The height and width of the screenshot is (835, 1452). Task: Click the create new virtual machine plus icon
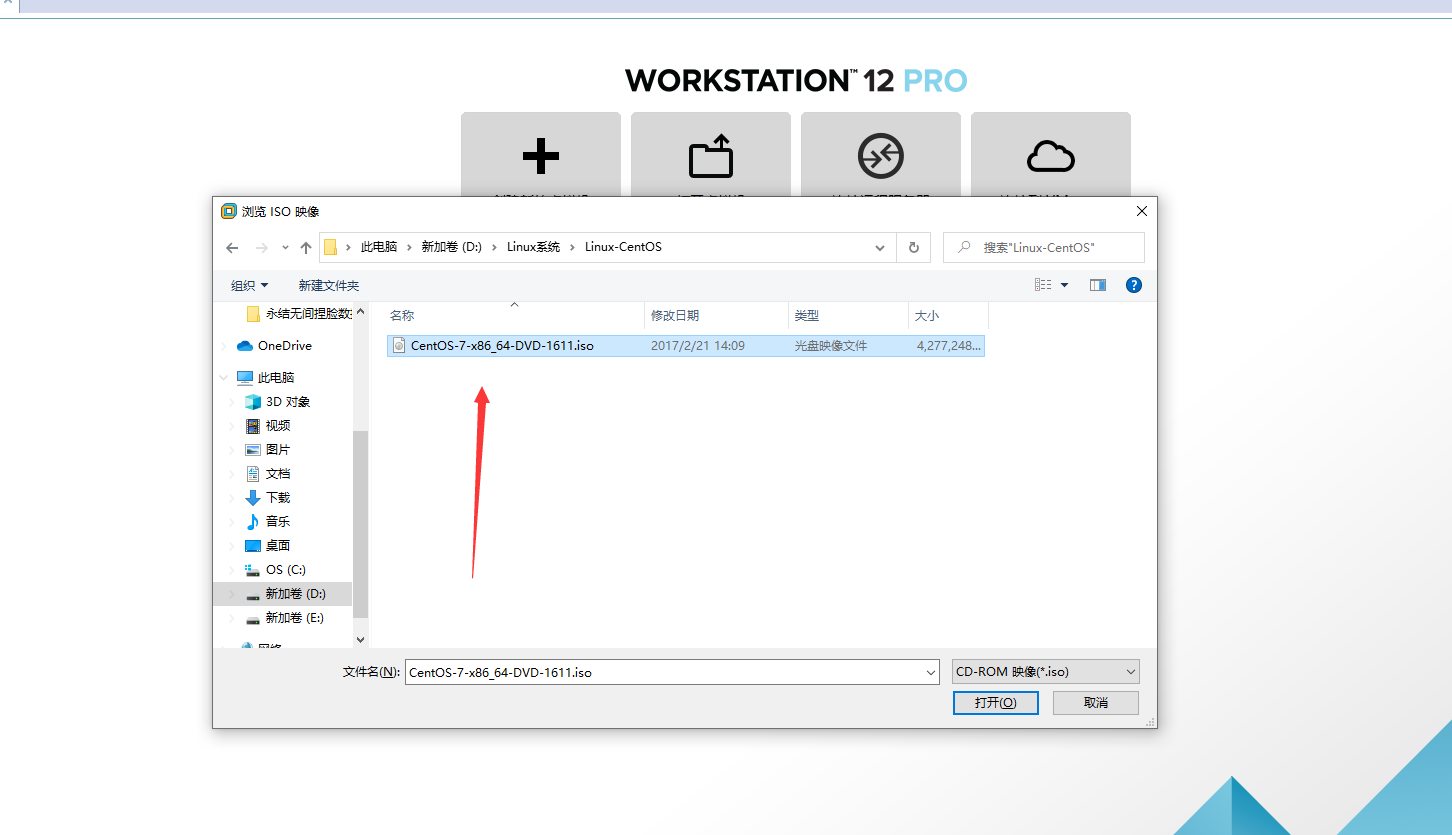coord(541,156)
